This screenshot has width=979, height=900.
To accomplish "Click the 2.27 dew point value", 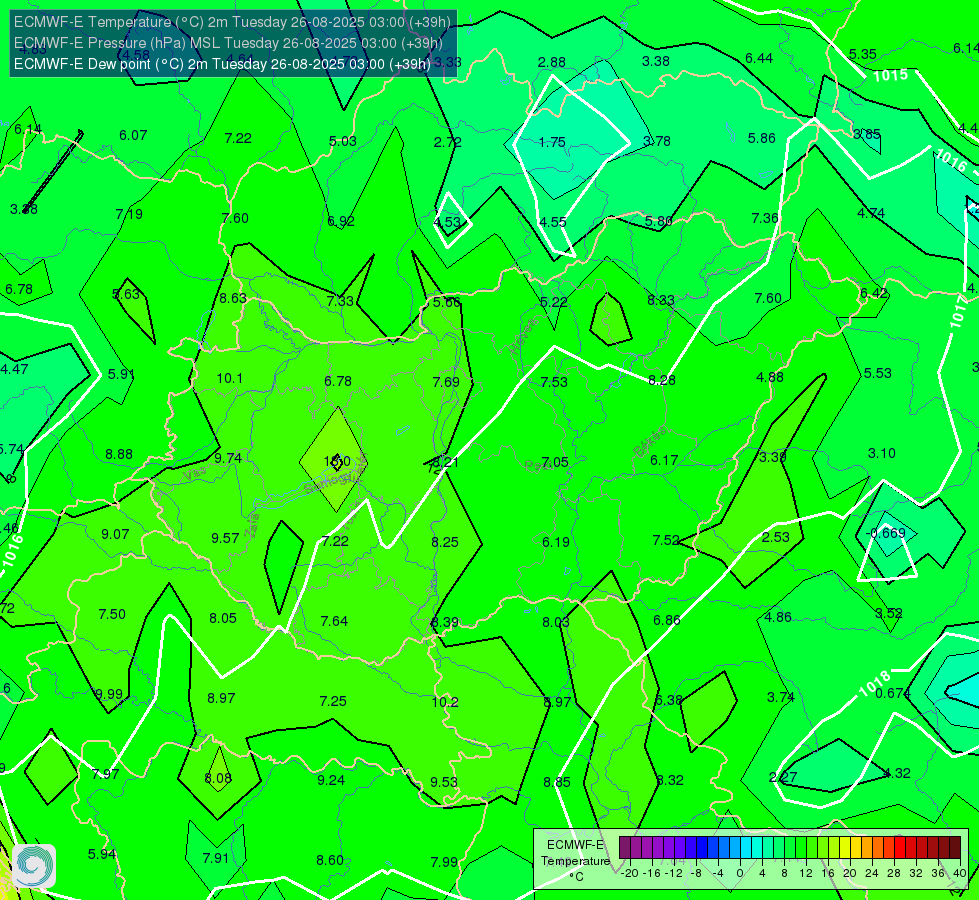I will (783, 777).
